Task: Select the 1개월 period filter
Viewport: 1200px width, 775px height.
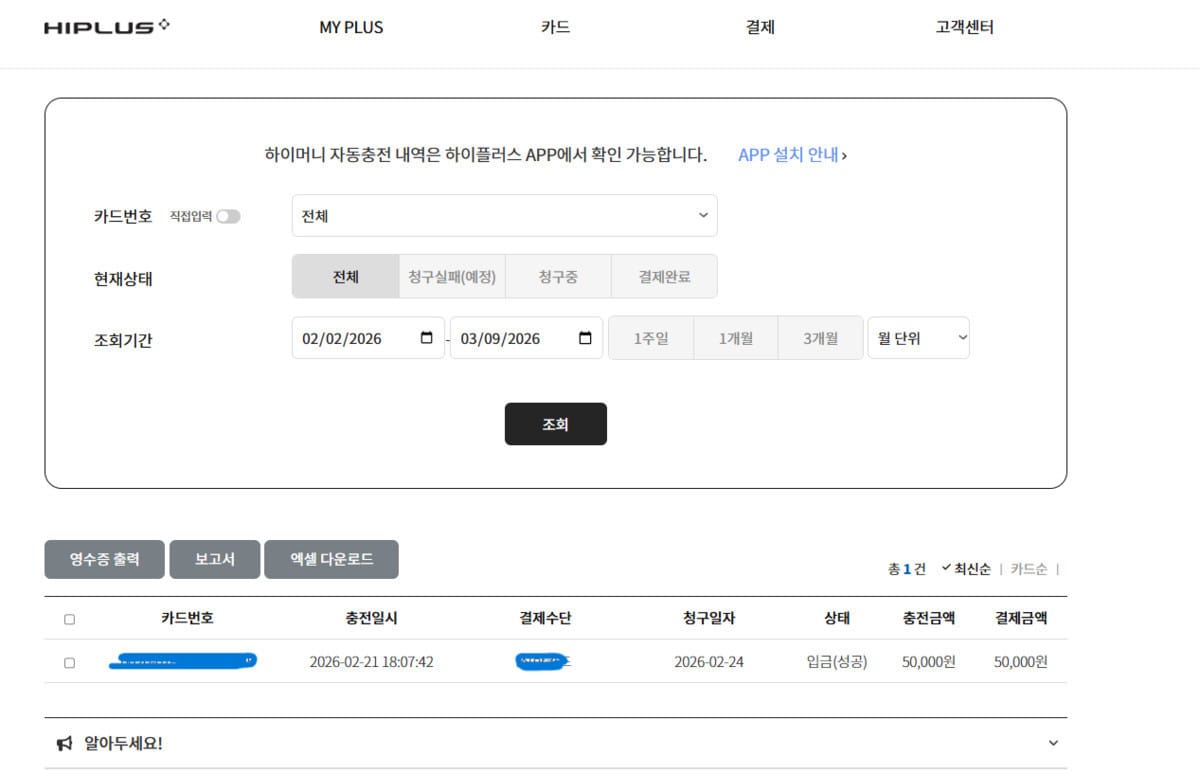Action: (x=735, y=337)
